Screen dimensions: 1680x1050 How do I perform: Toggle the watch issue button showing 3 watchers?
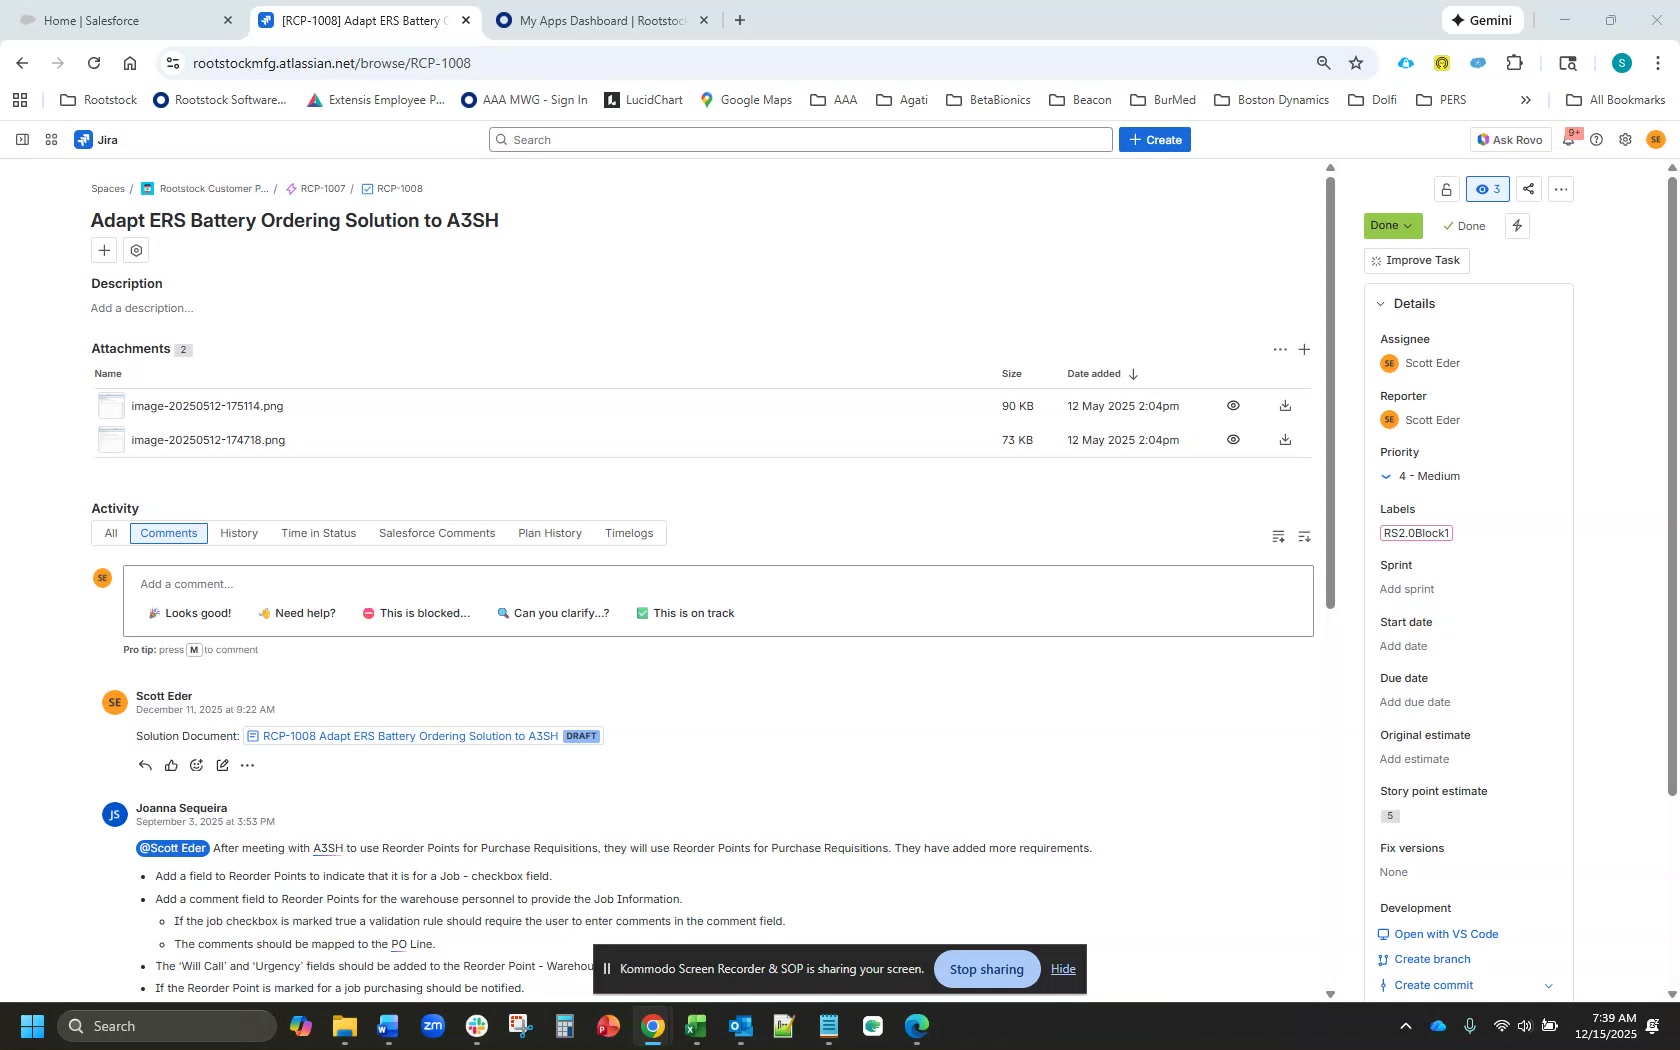pyautogui.click(x=1488, y=189)
